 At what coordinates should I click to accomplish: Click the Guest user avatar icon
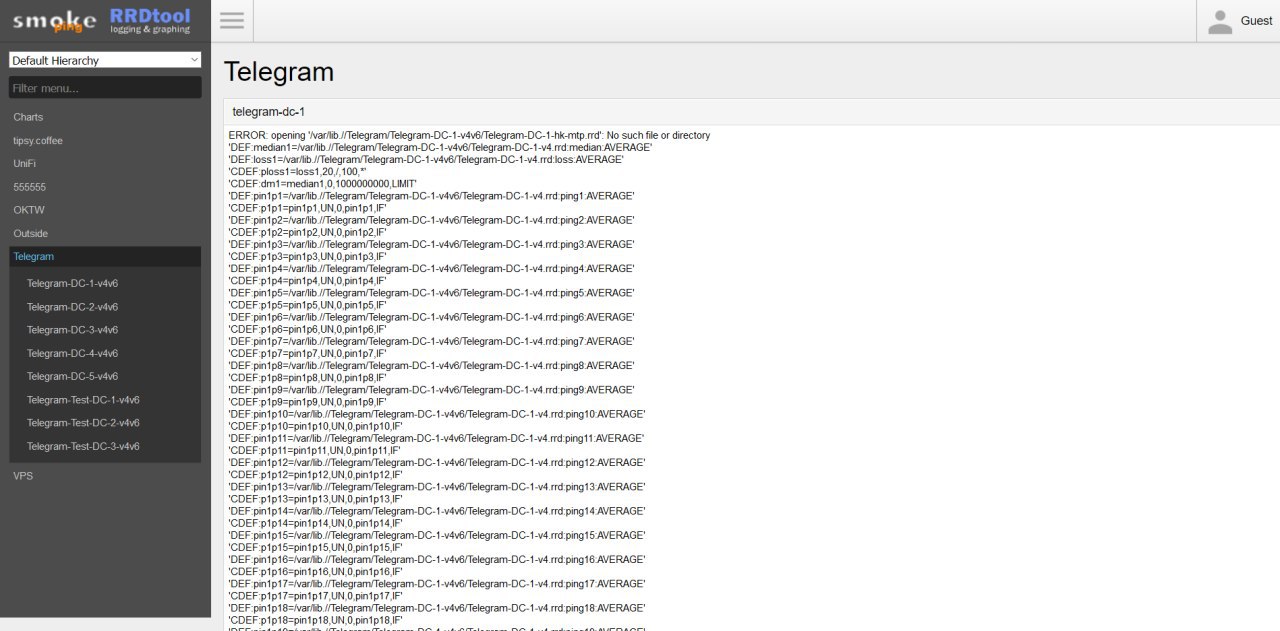click(x=1220, y=21)
